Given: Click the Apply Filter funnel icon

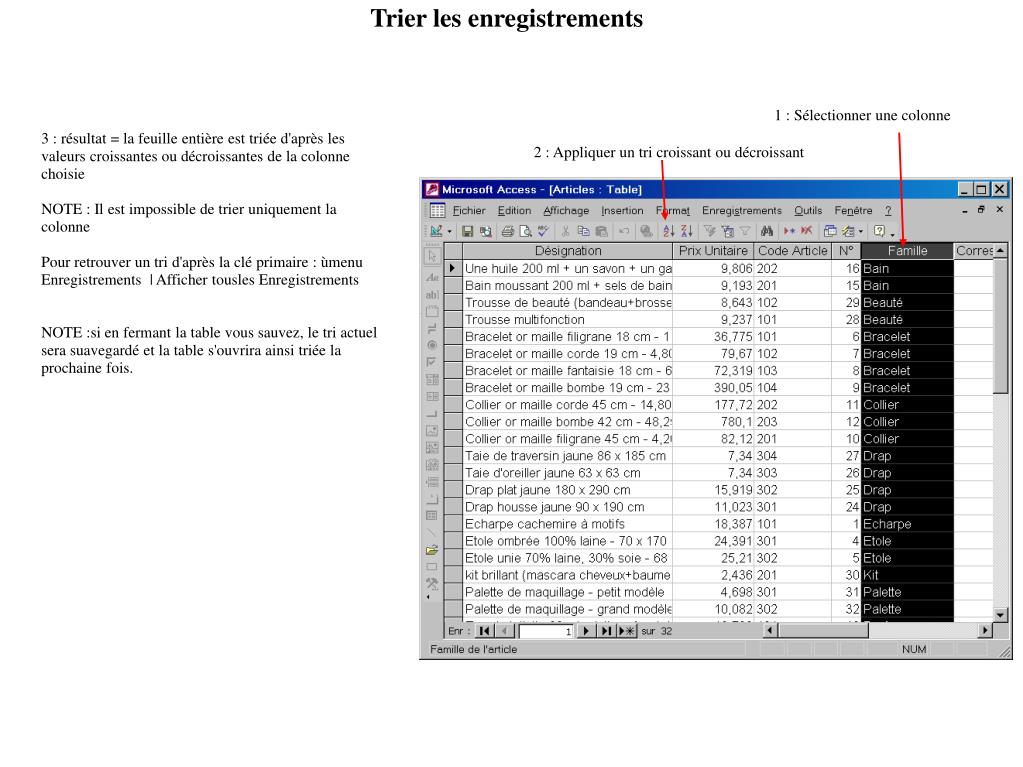Looking at the screenshot, I should click(x=744, y=231).
